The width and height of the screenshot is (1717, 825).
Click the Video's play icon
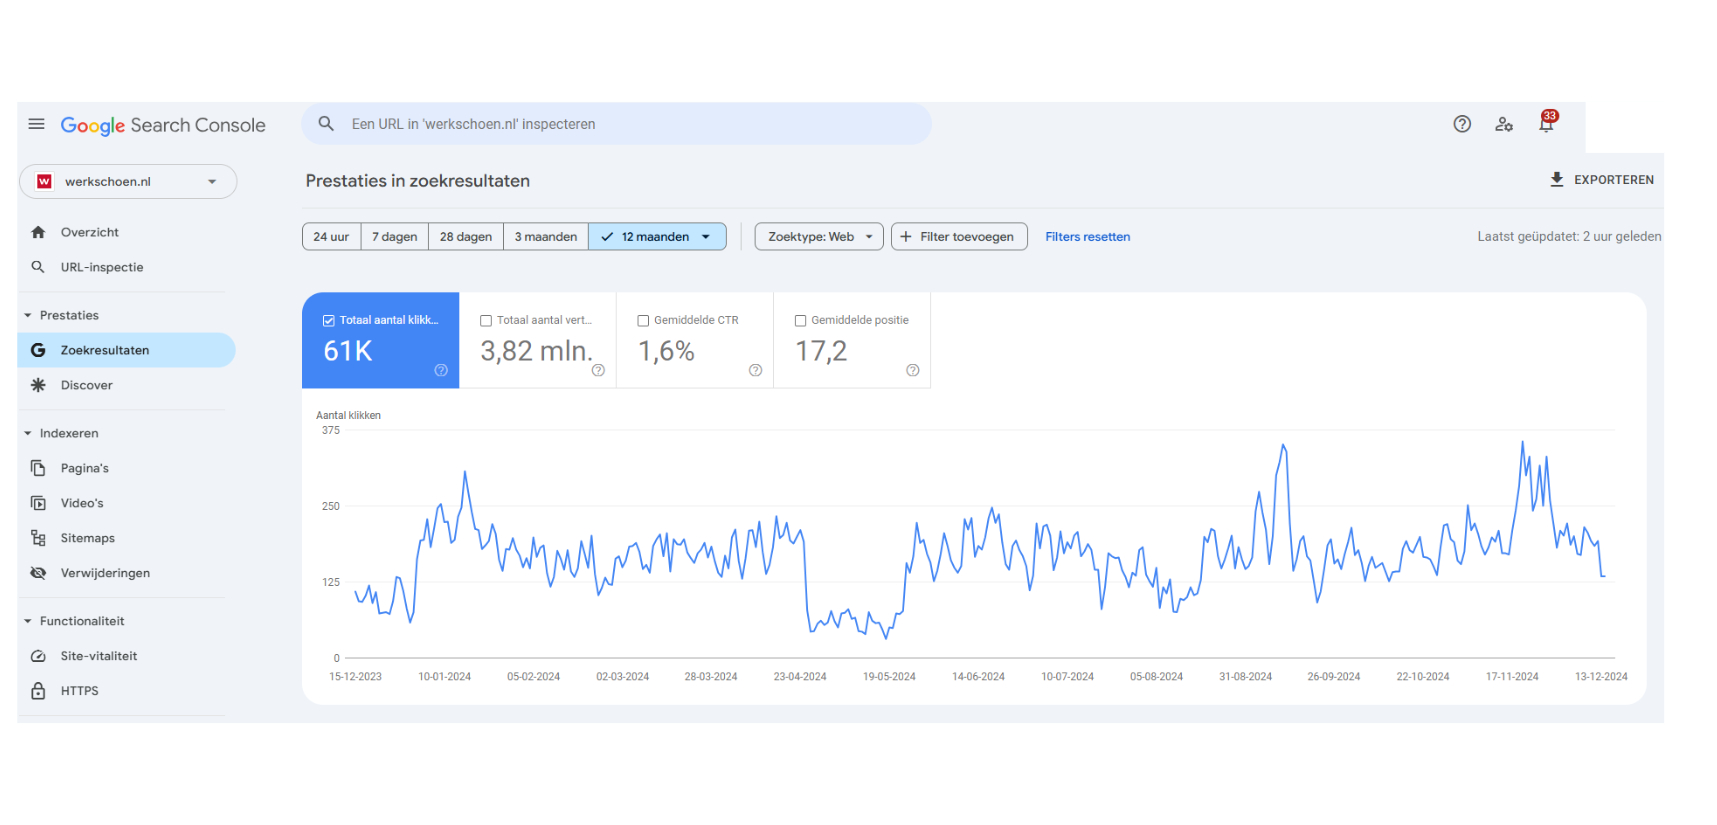click(x=38, y=503)
